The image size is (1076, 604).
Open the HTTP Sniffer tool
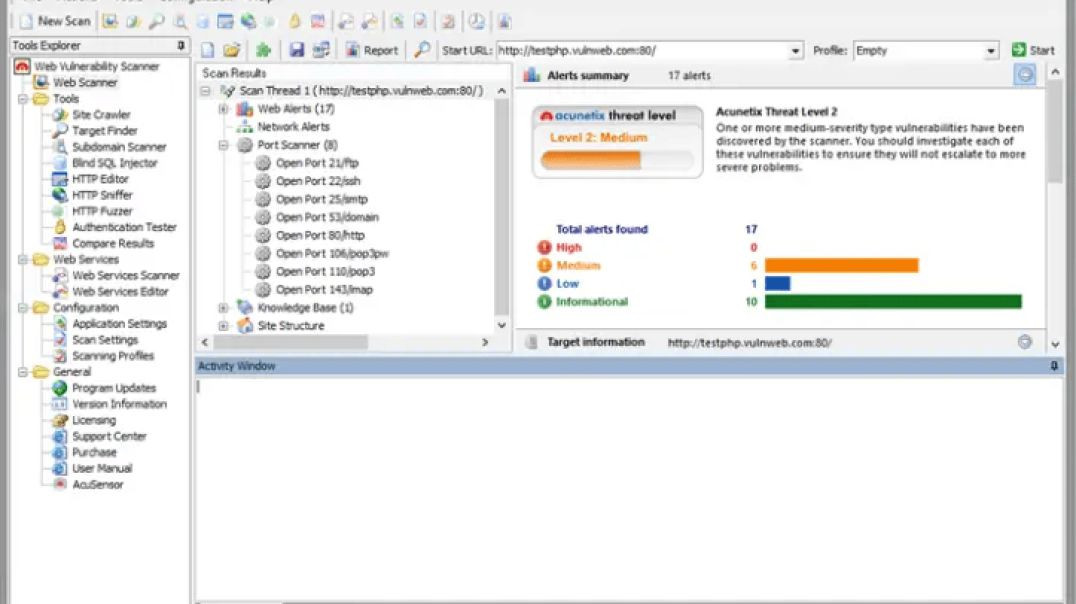pos(102,195)
